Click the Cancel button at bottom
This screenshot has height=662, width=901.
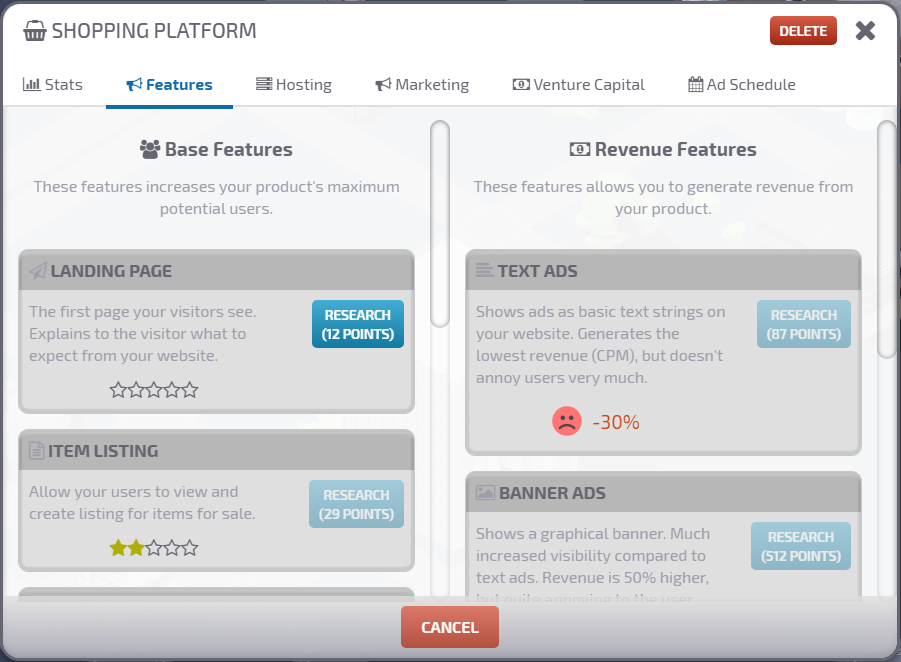coord(449,627)
